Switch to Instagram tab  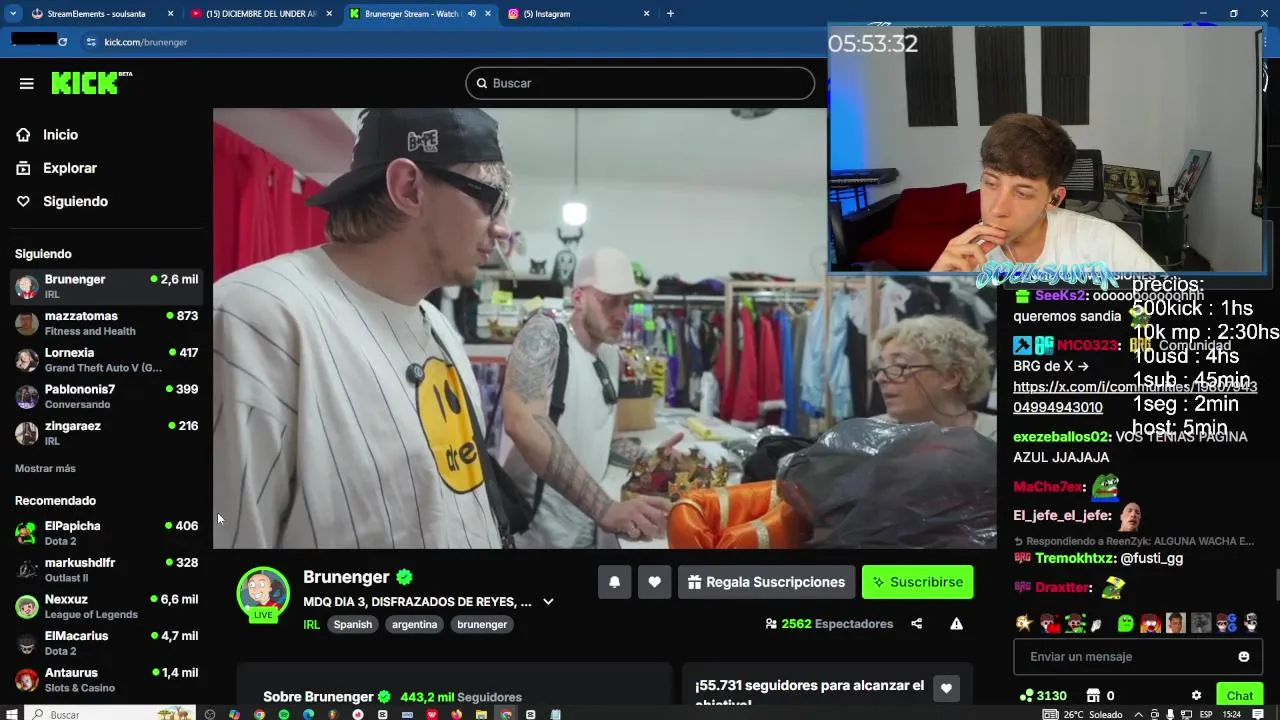pyautogui.click(x=580, y=14)
